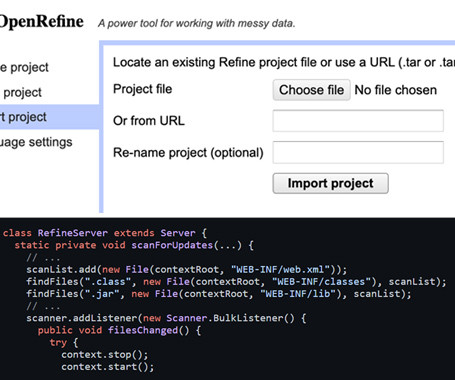Click the code line with "WEB-INF/web.xml"

[x=187, y=269]
